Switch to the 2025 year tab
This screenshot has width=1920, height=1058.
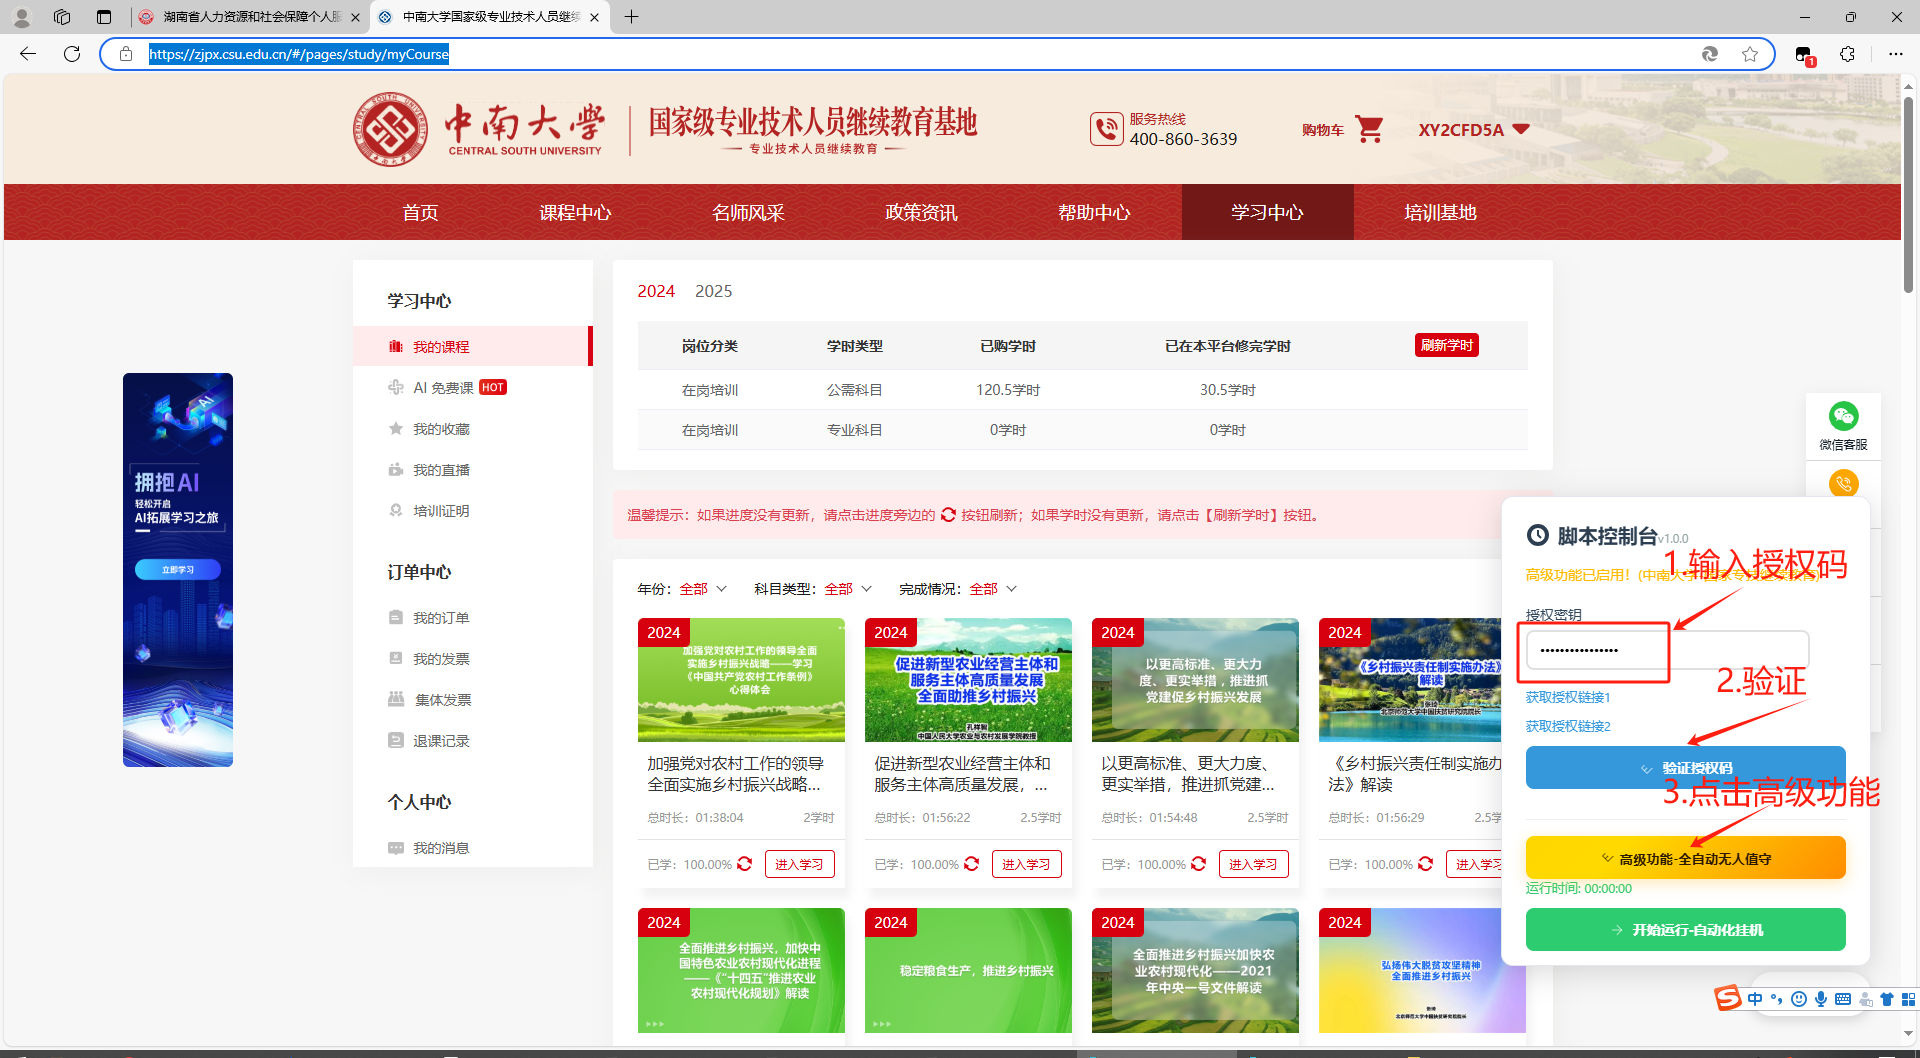click(713, 291)
